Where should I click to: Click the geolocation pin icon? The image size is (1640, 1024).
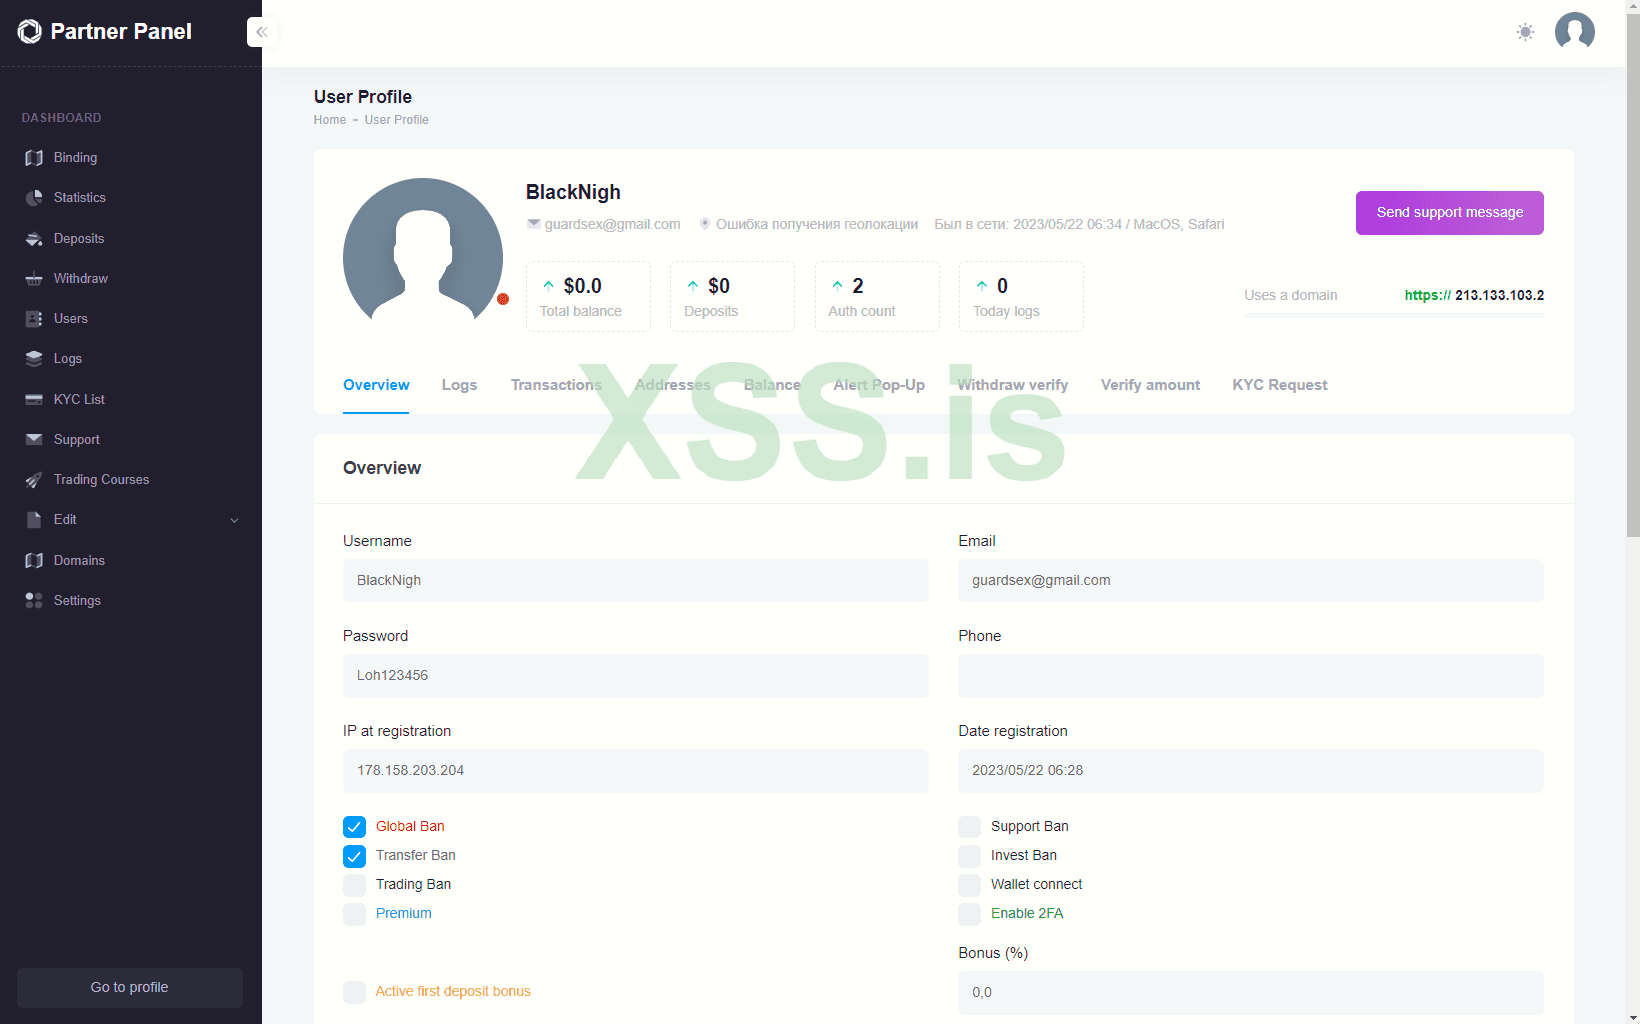coord(705,224)
